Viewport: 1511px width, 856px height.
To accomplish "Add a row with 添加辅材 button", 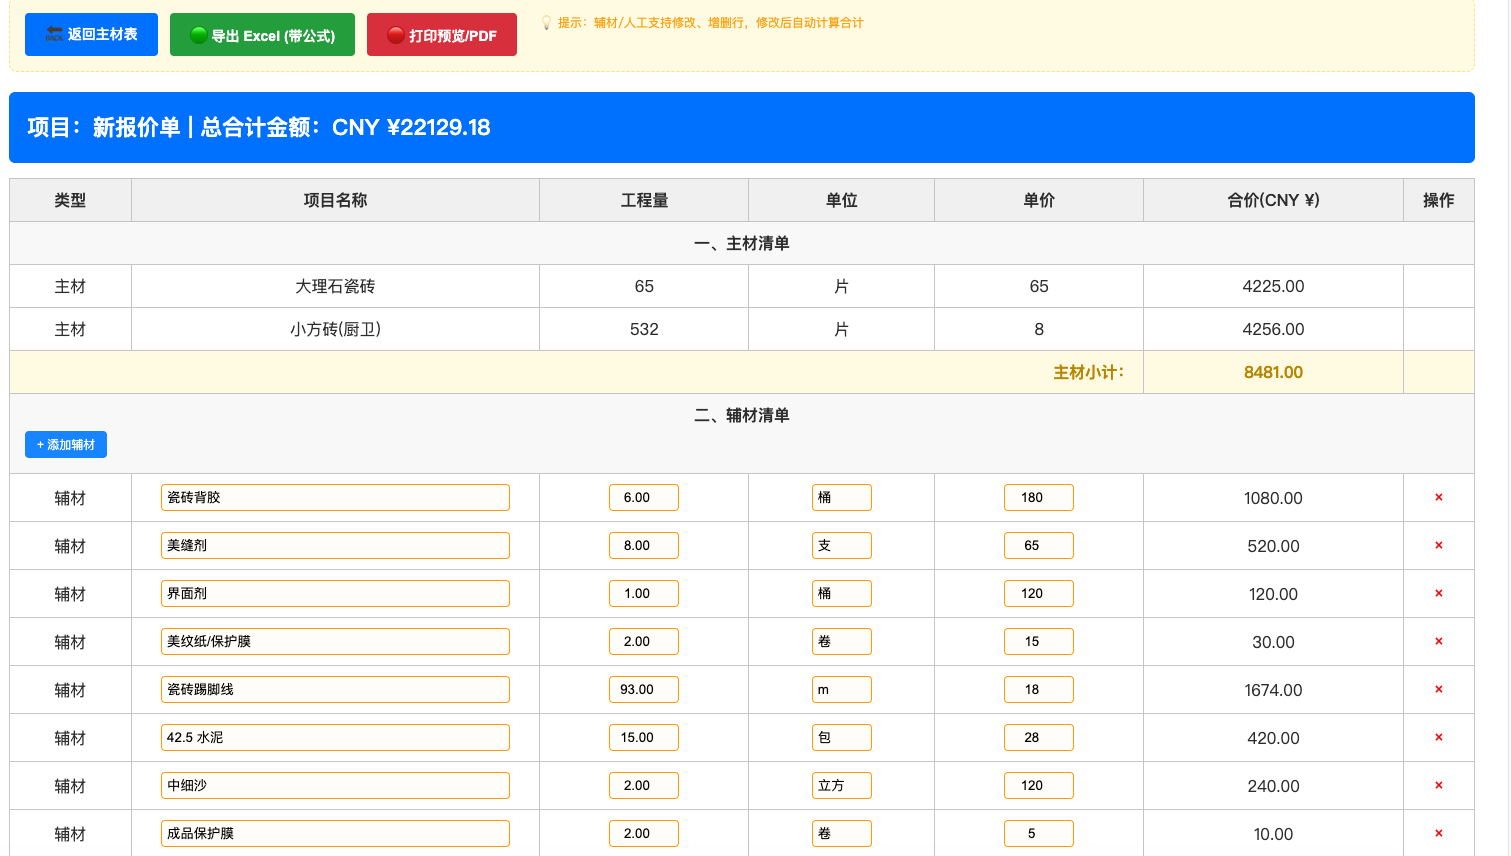I will 66,445.
